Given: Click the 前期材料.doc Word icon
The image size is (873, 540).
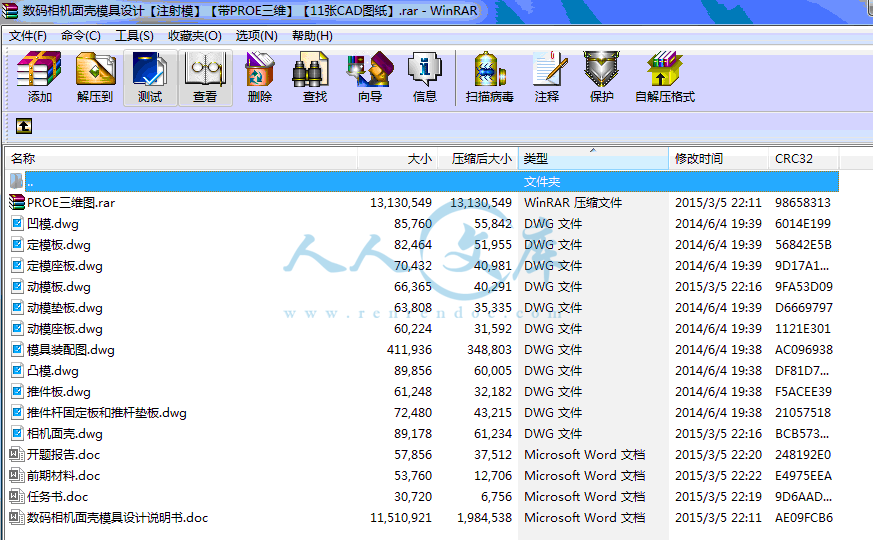Looking at the screenshot, I should (17, 475).
